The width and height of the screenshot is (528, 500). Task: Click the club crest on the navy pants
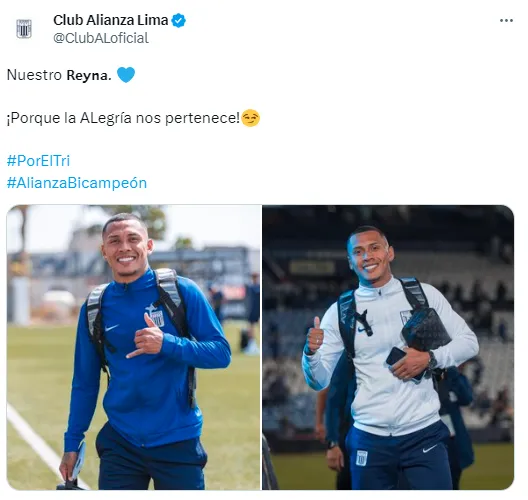362,458
